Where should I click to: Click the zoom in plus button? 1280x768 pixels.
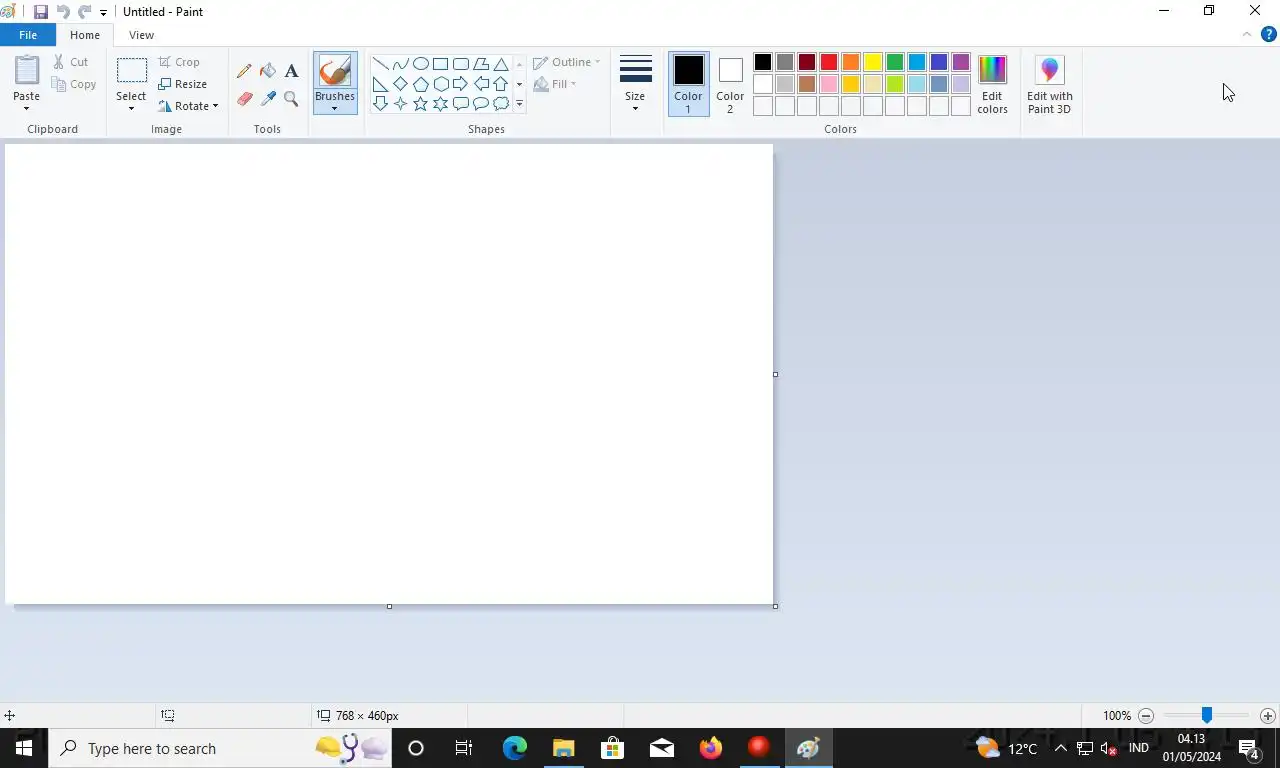pyautogui.click(x=1268, y=716)
